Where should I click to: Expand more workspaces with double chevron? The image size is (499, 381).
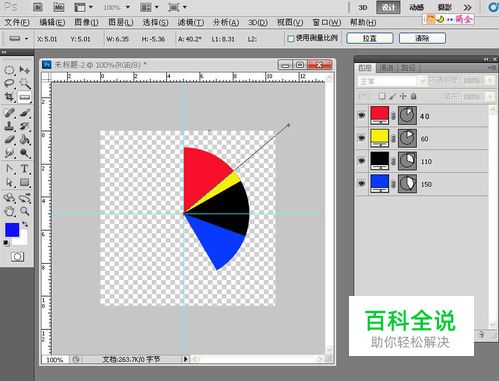coord(467,7)
